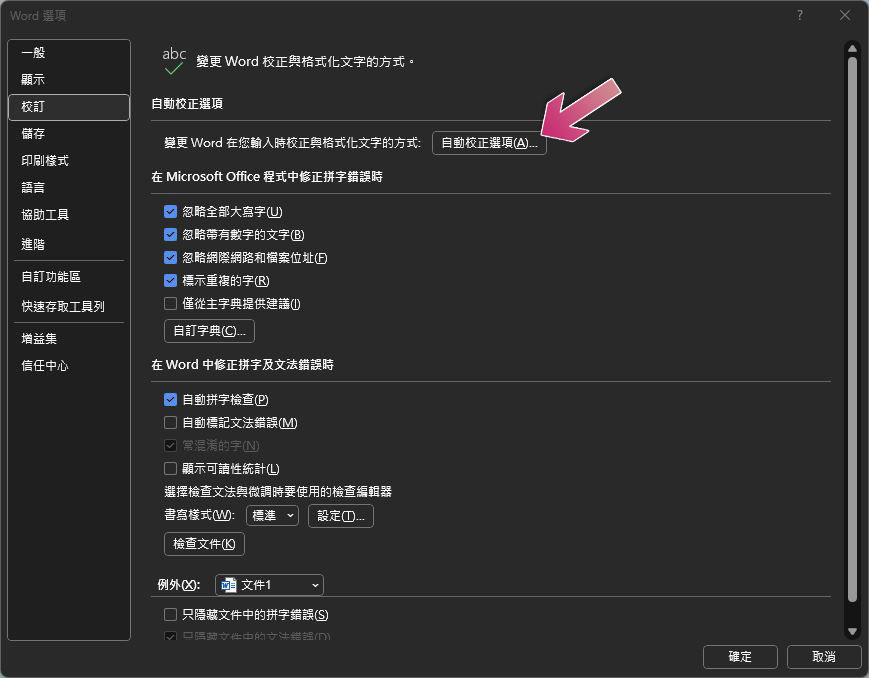
Task: Enable 僅從主字典提供建議 checkbox
Action: 171,304
